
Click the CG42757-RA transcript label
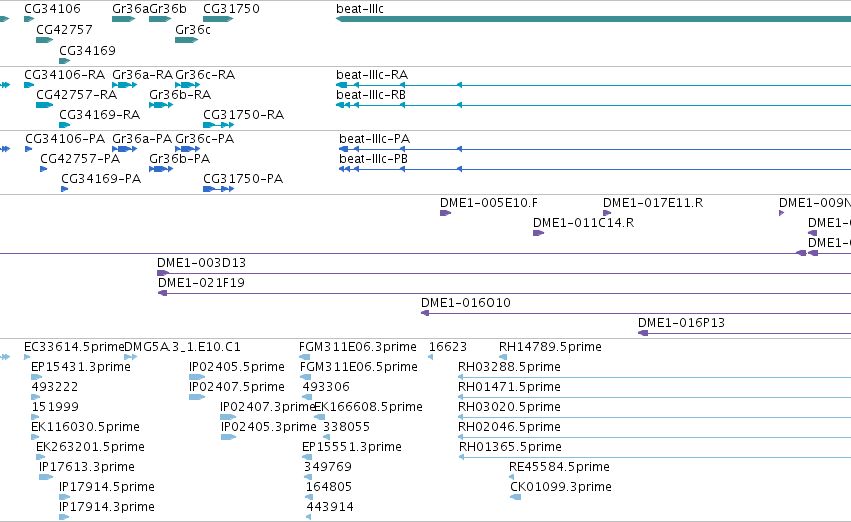point(77,94)
